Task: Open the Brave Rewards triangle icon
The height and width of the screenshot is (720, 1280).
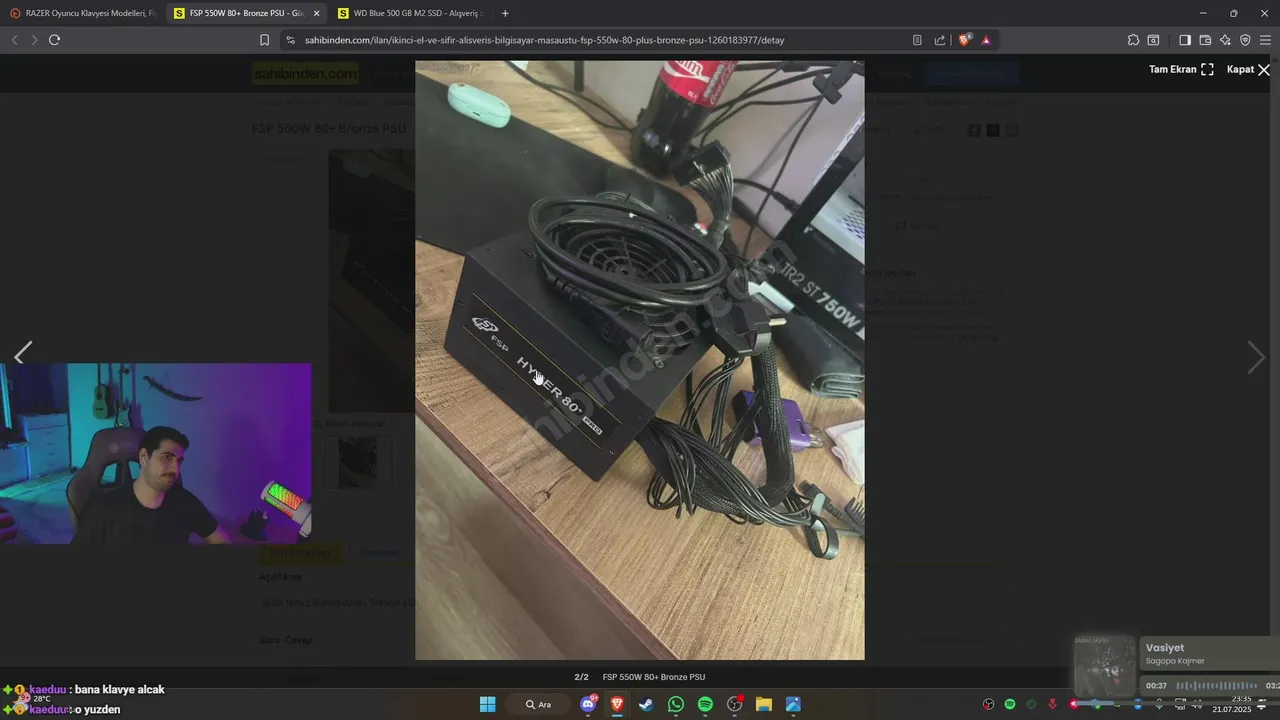Action: (986, 40)
